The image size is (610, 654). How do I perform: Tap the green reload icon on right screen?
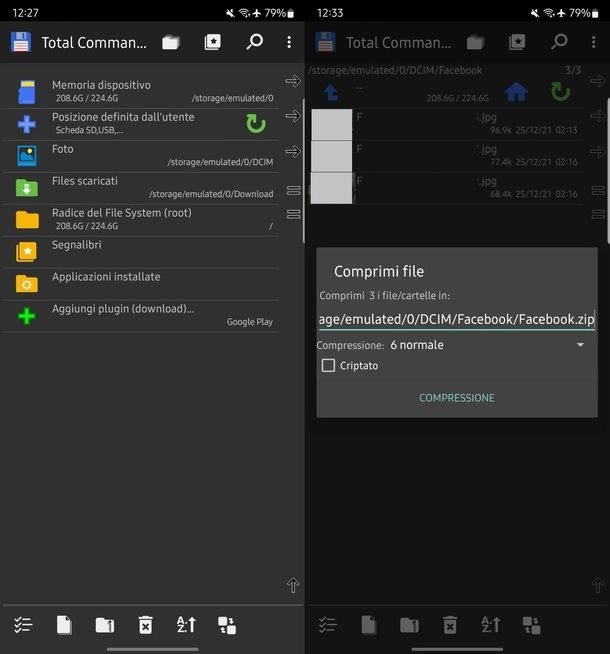(560, 92)
